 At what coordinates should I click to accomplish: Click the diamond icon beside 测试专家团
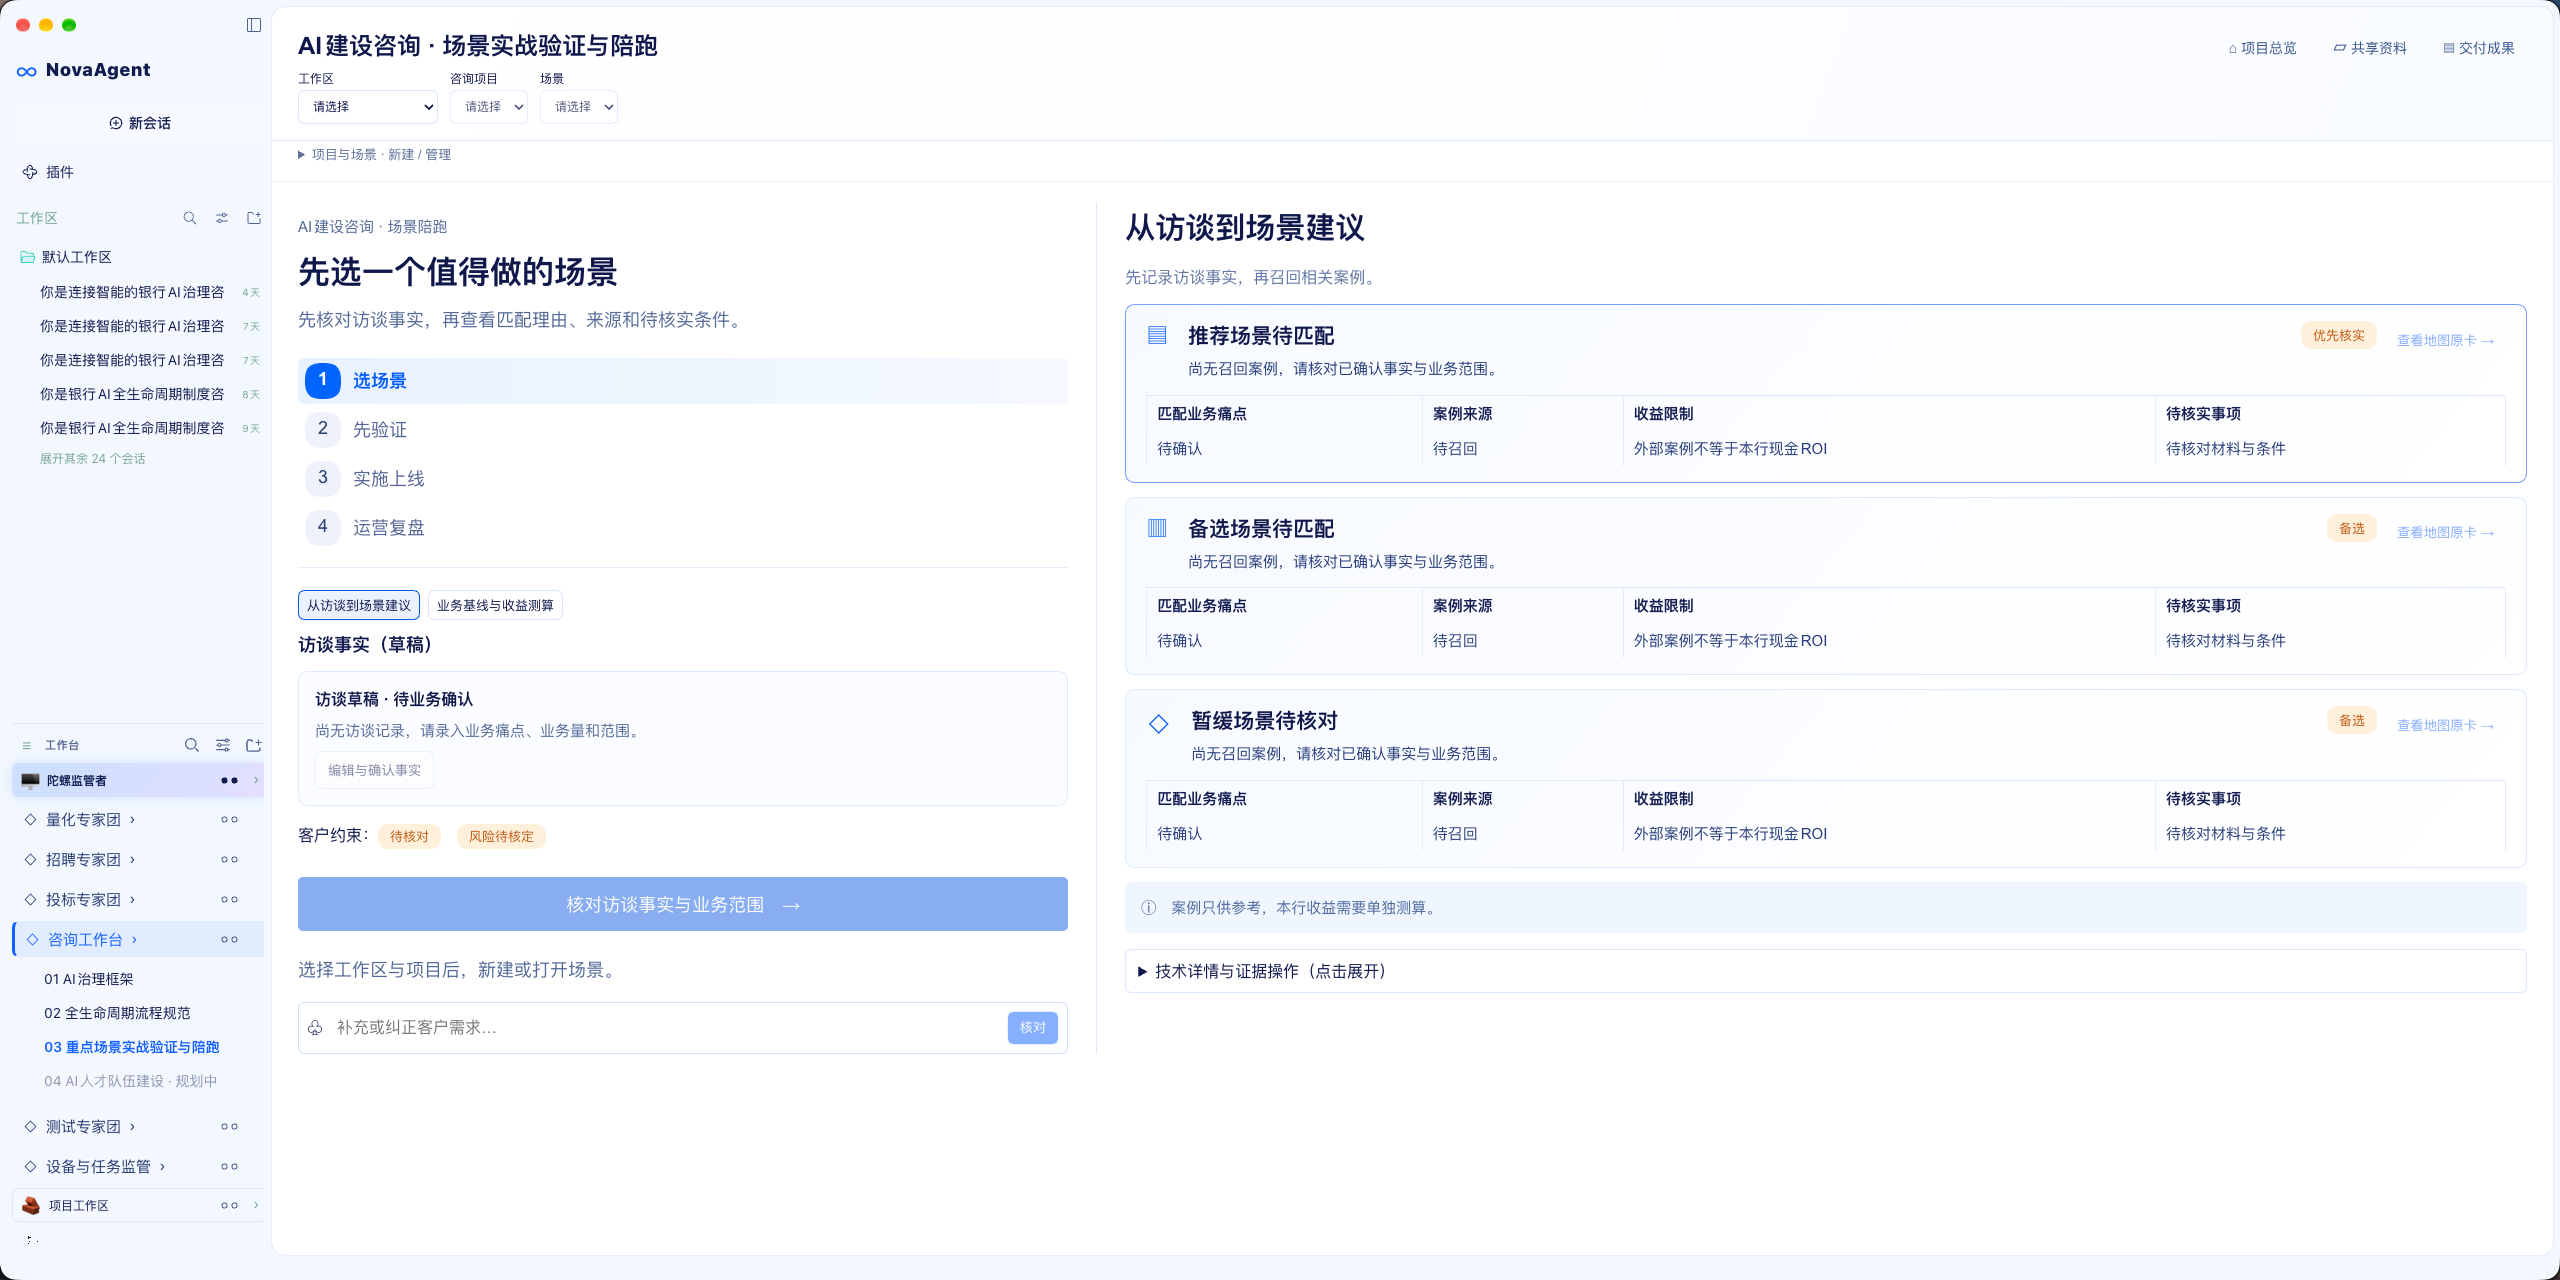(x=30, y=1126)
